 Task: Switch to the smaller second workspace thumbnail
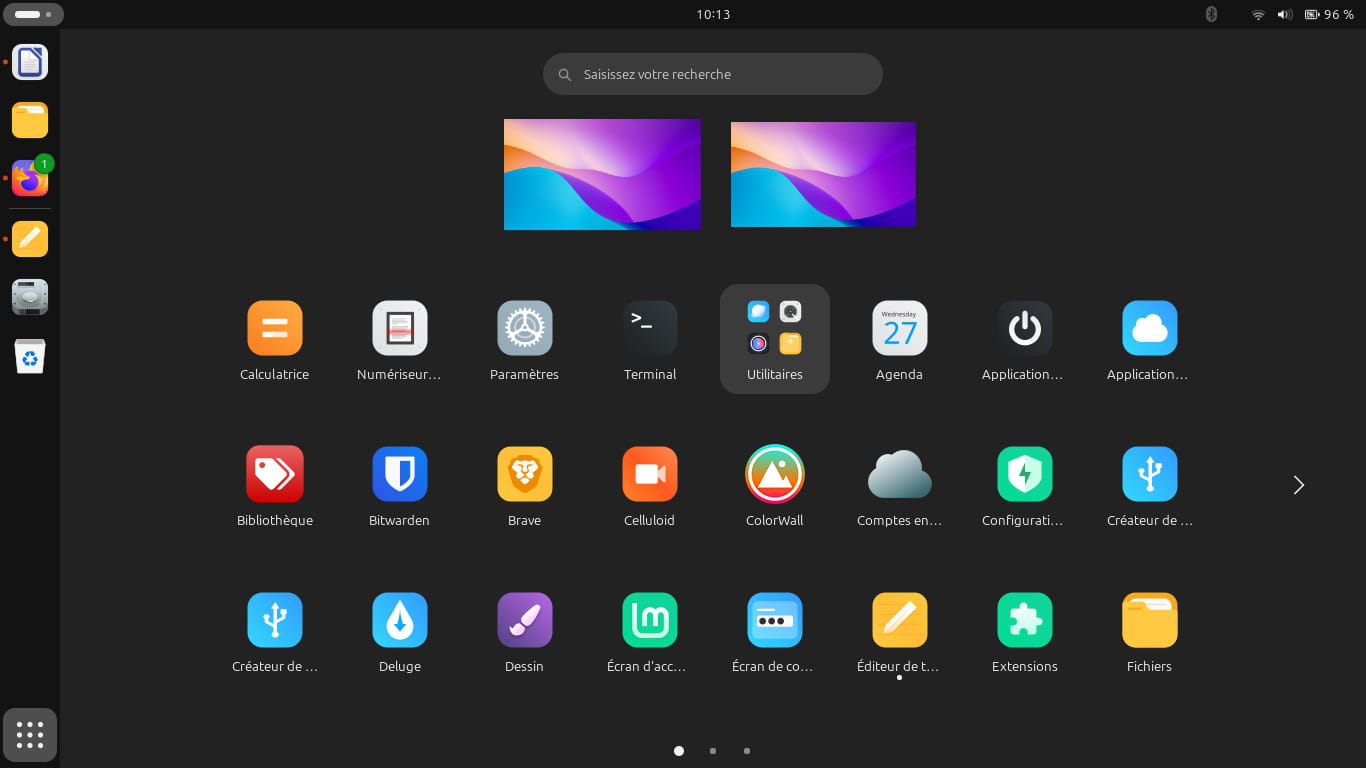tap(823, 174)
